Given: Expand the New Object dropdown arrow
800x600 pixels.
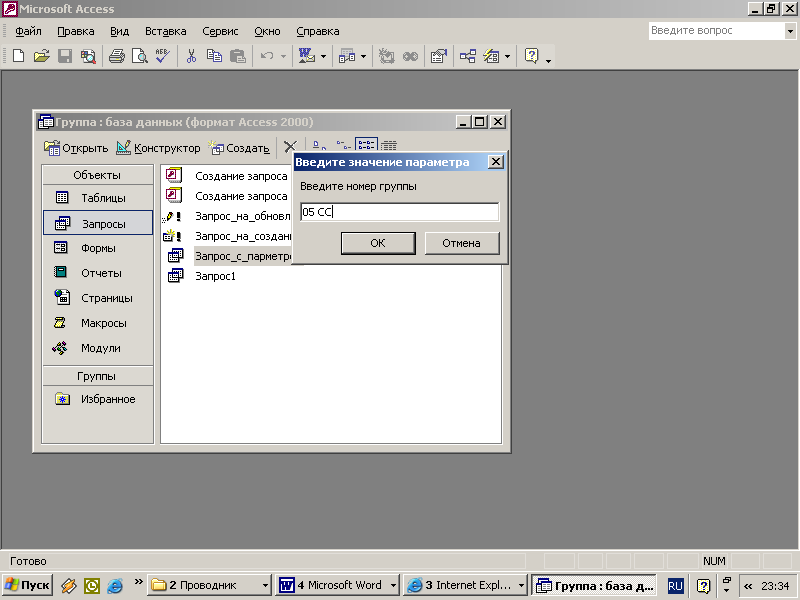Looking at the screenshot, I should pyautogui.click(x=507, y=56).
